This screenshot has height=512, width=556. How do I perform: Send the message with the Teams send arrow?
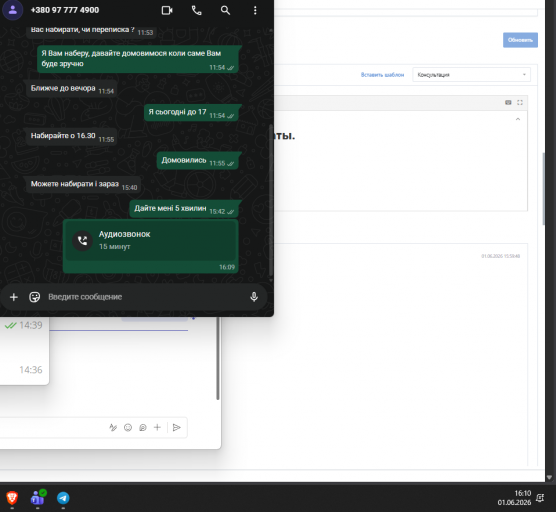pos(177,427)
